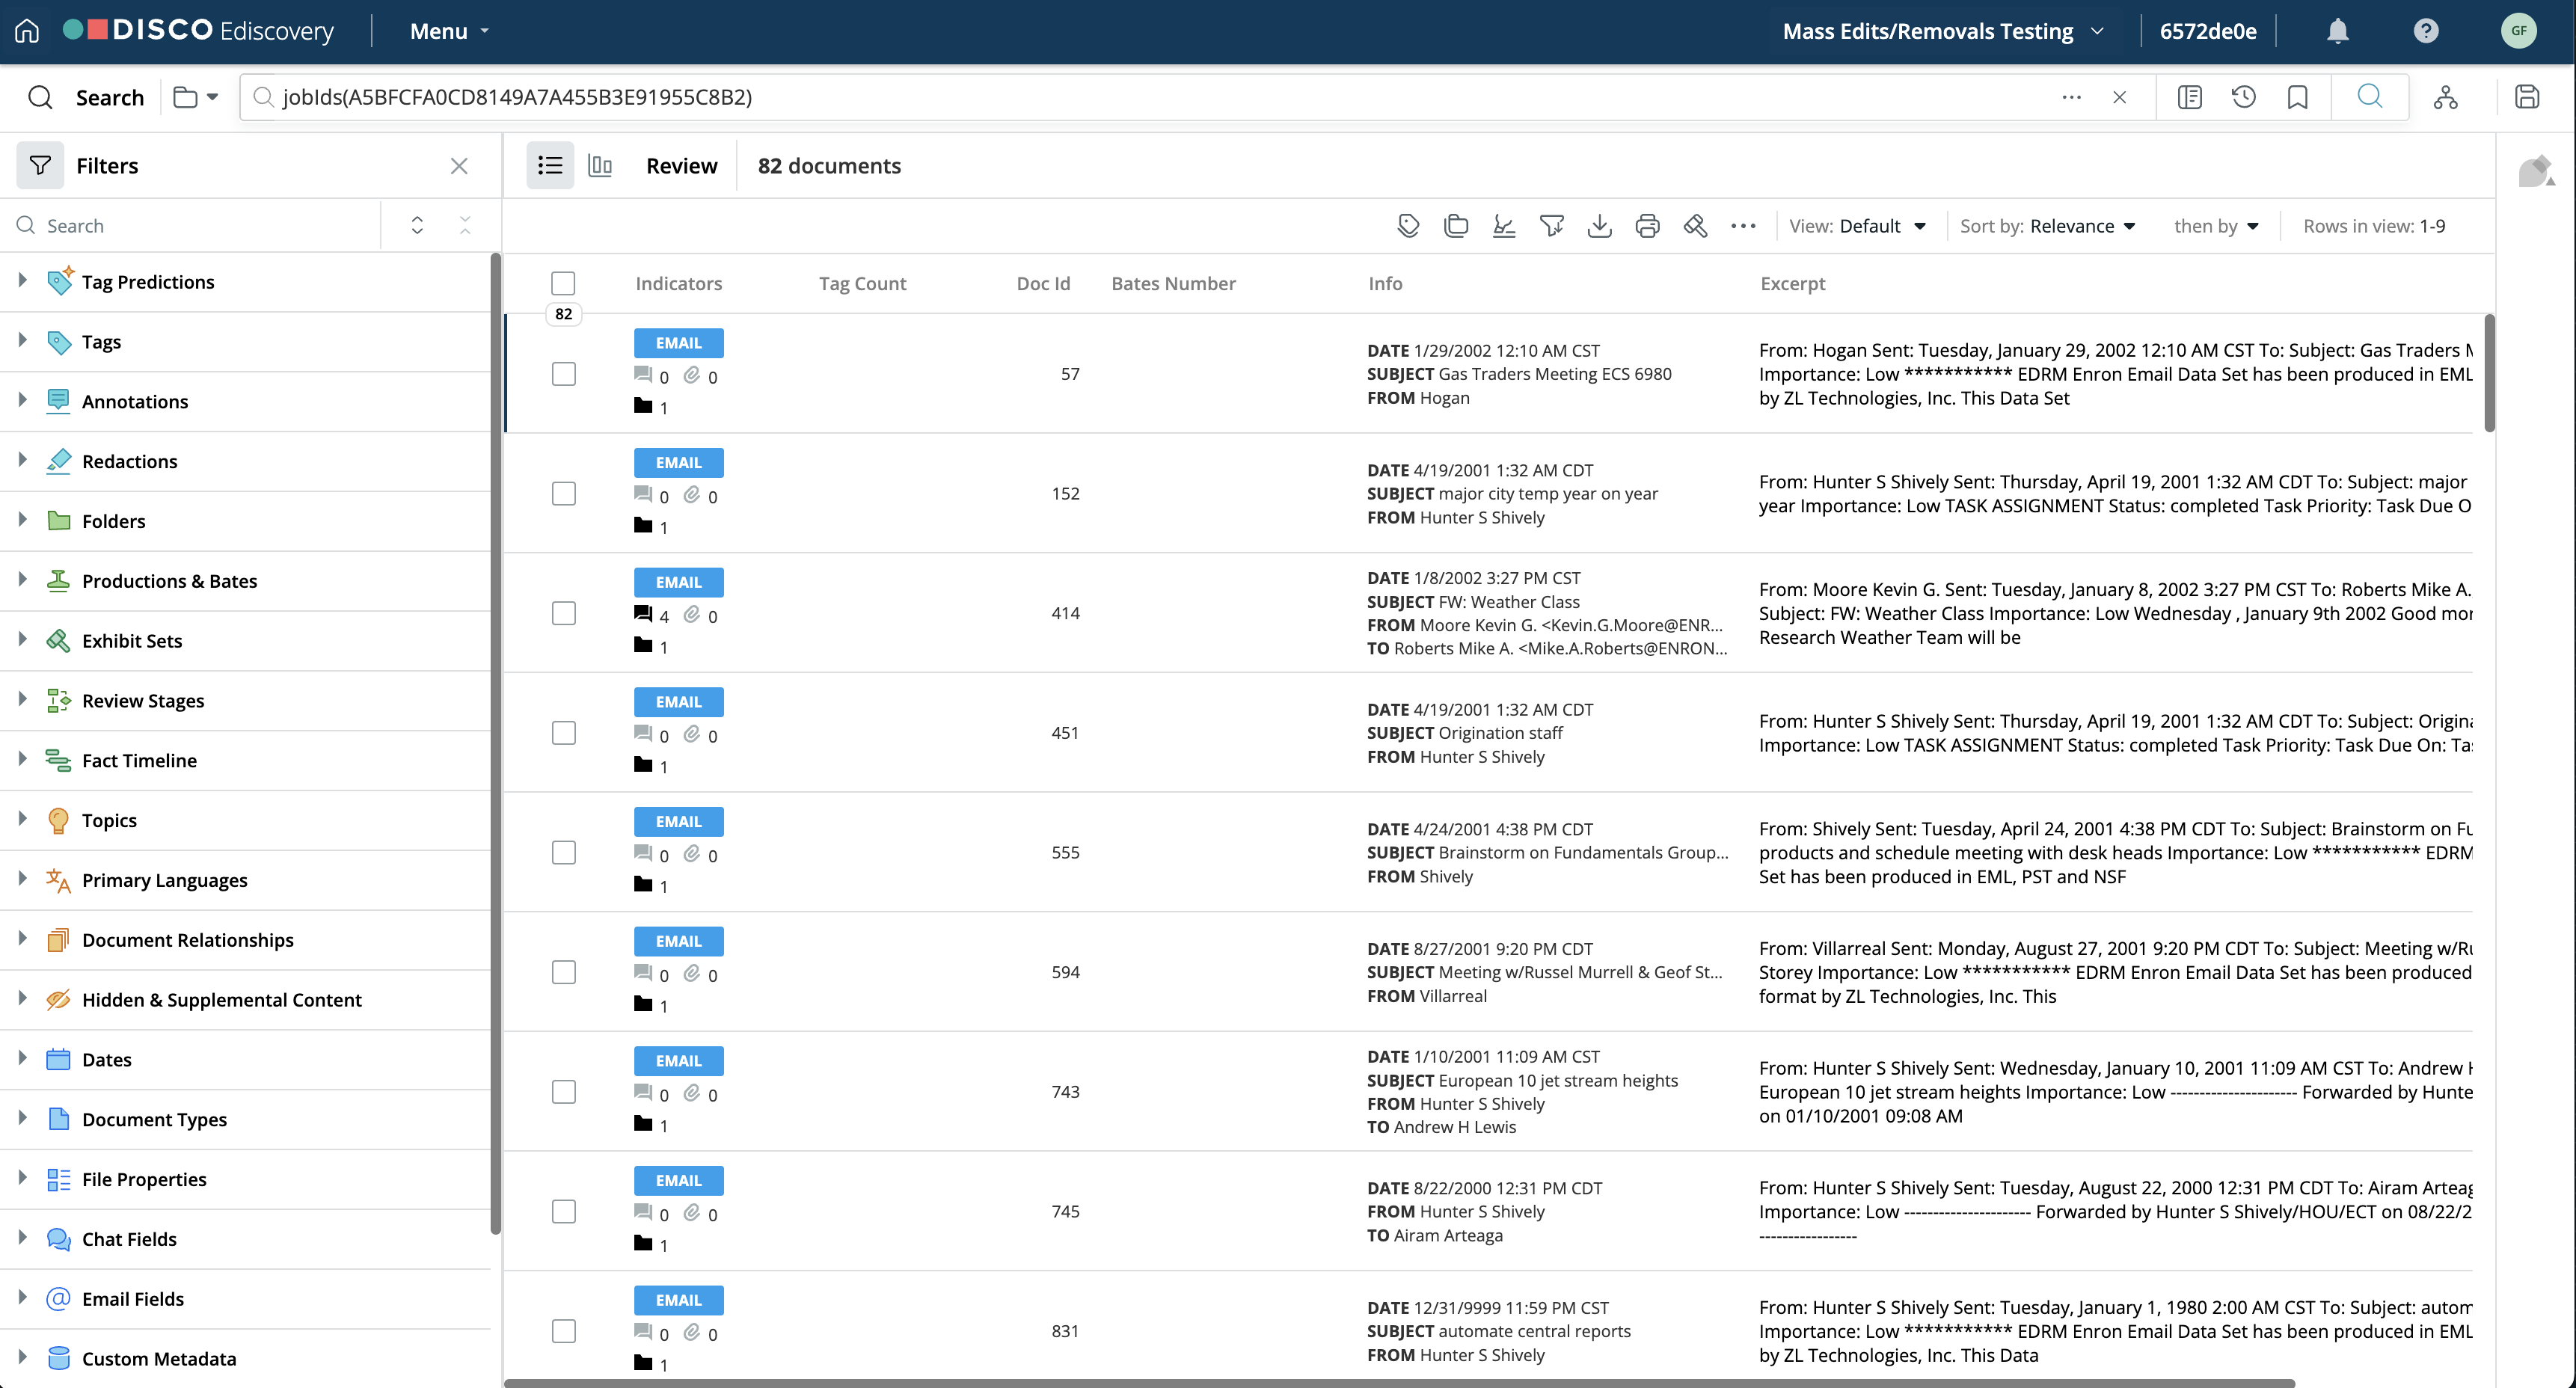Viewport: 2576px width, 1388px height.
Task: Open Sort by Relevance dropdown
Action: [x=2047, y=226]
